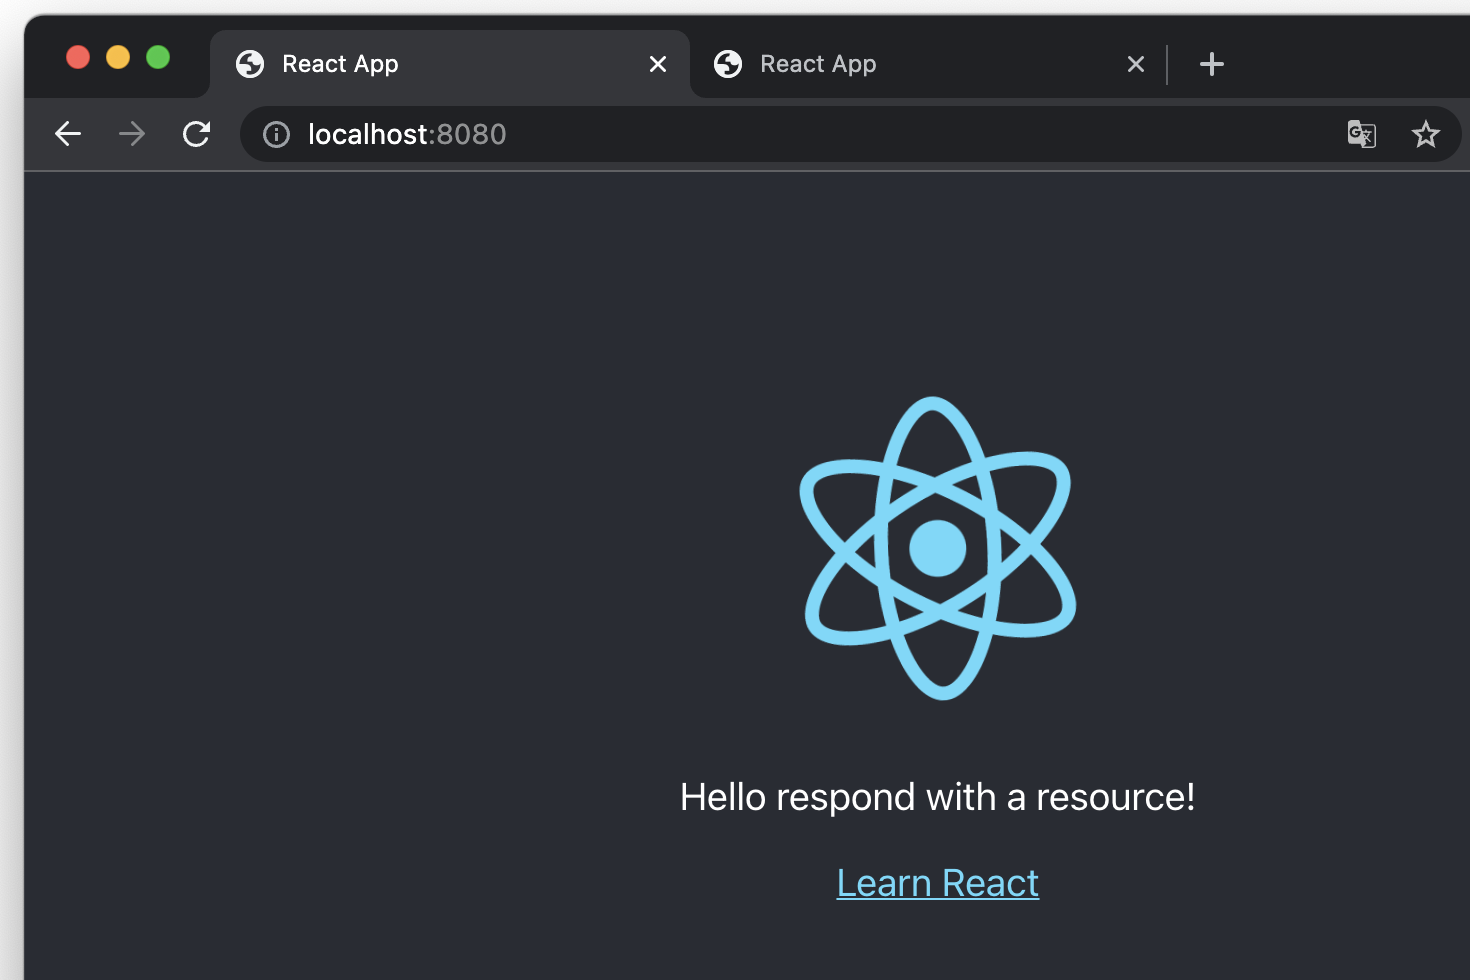This screenshot has height=980, width=1470.
Task: Close the window with the red button
Action: (78, 57)
